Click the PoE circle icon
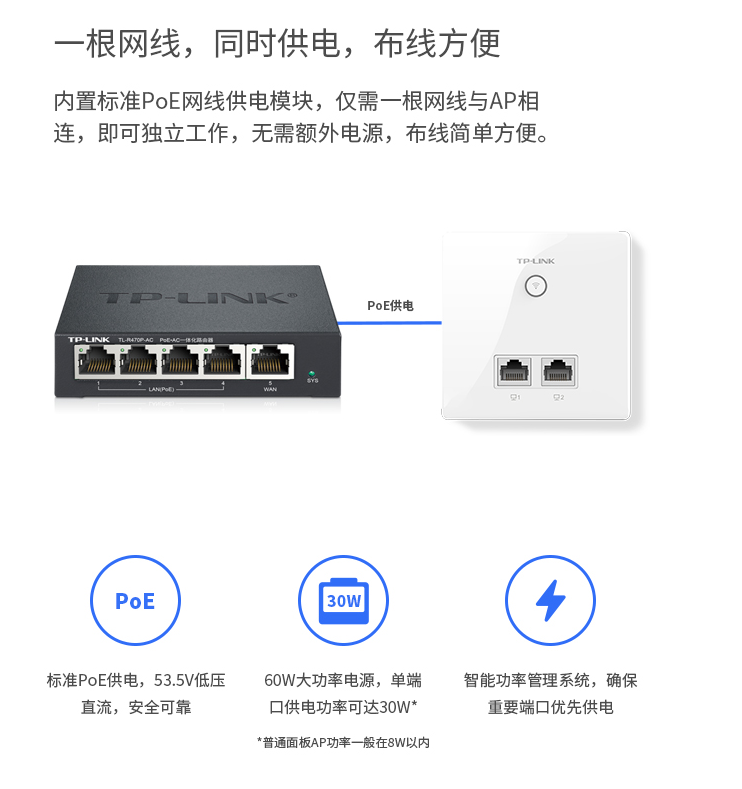This screenshot has width=742, height=789. pyautogui.click(x=135, y=600)
